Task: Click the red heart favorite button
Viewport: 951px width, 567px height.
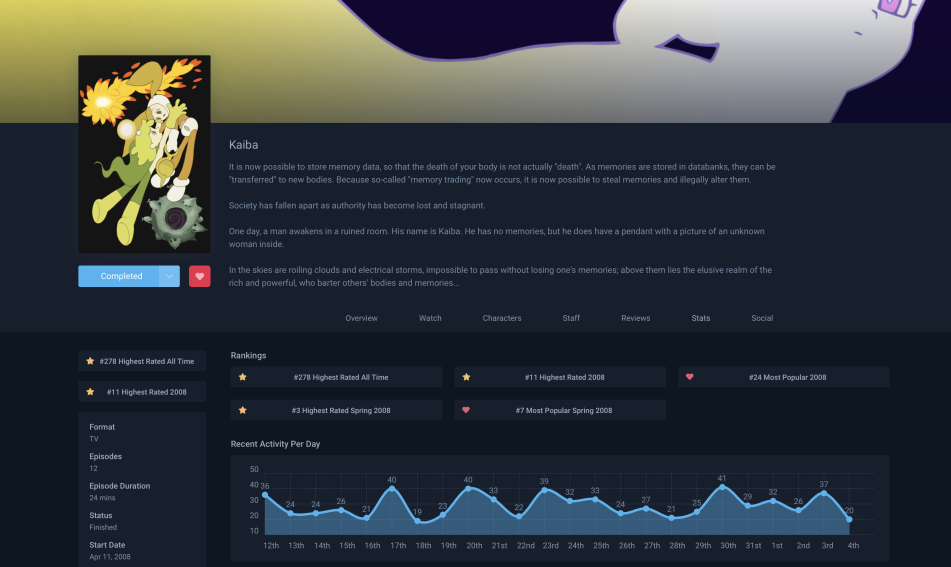Action: coord(199,276)
